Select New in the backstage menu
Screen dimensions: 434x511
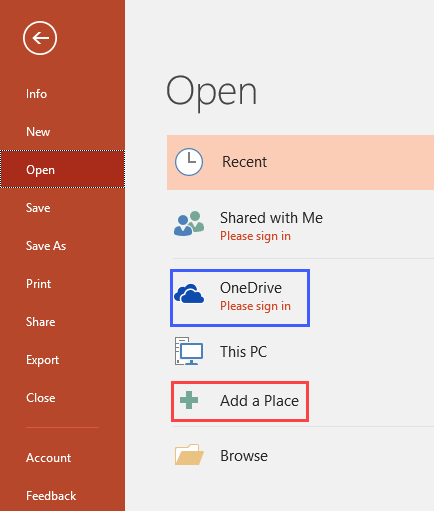click(x=38, y=132)
